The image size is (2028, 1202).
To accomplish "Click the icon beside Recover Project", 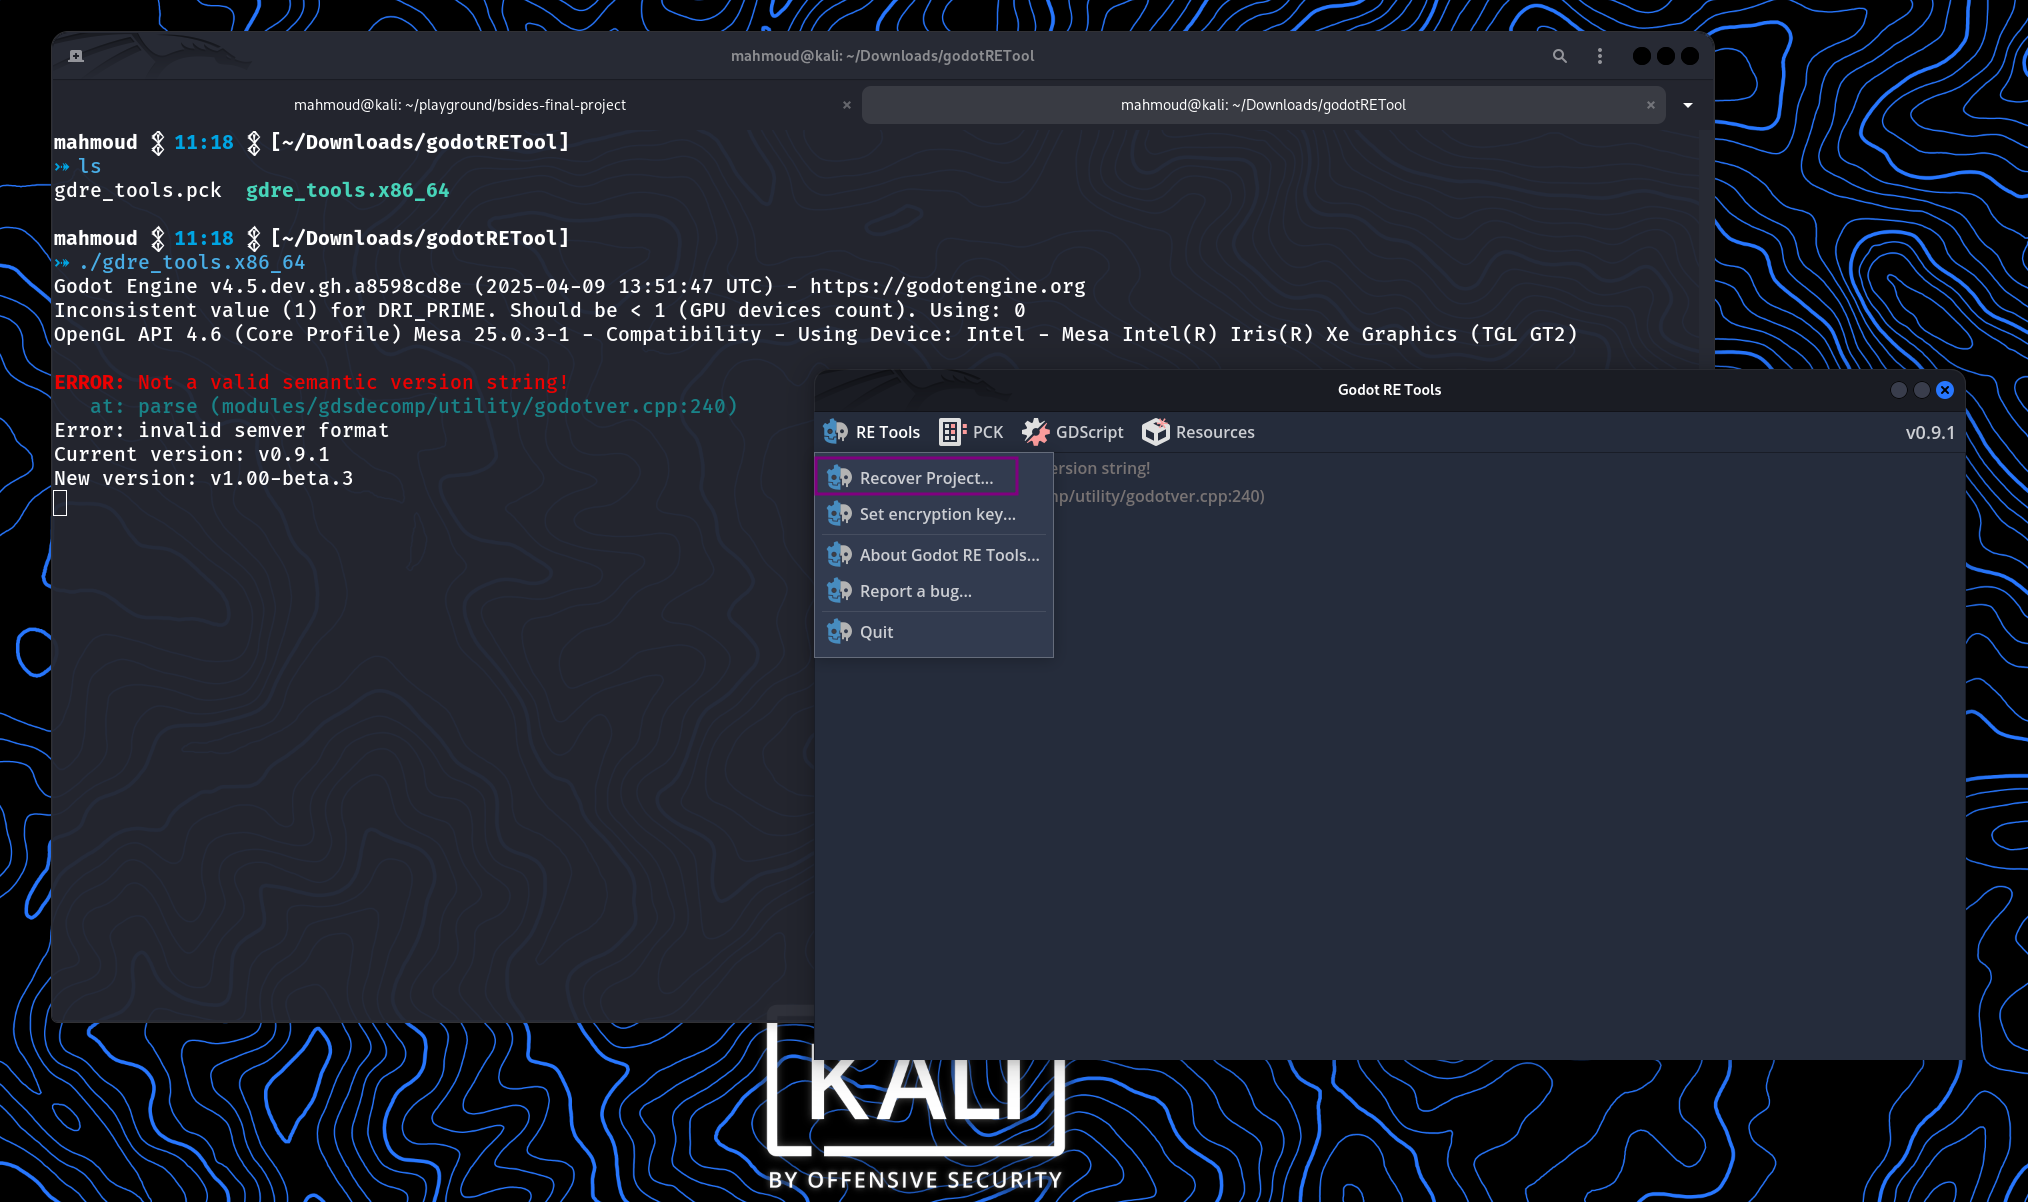I will click(x=839, y=478).
